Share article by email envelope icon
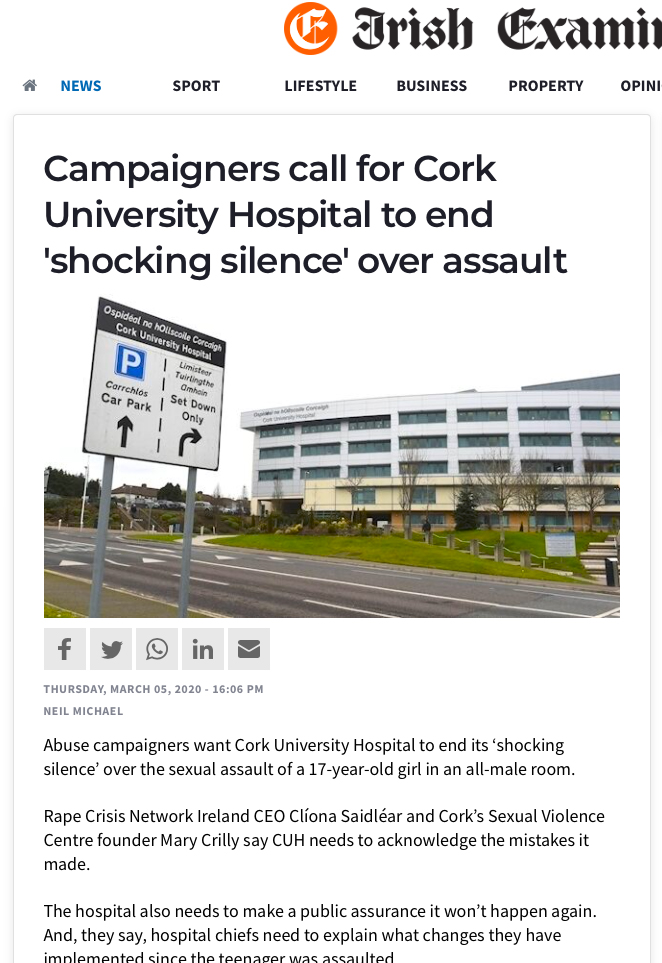This screenshot has height=963, width=662. [x=249, y=649]
